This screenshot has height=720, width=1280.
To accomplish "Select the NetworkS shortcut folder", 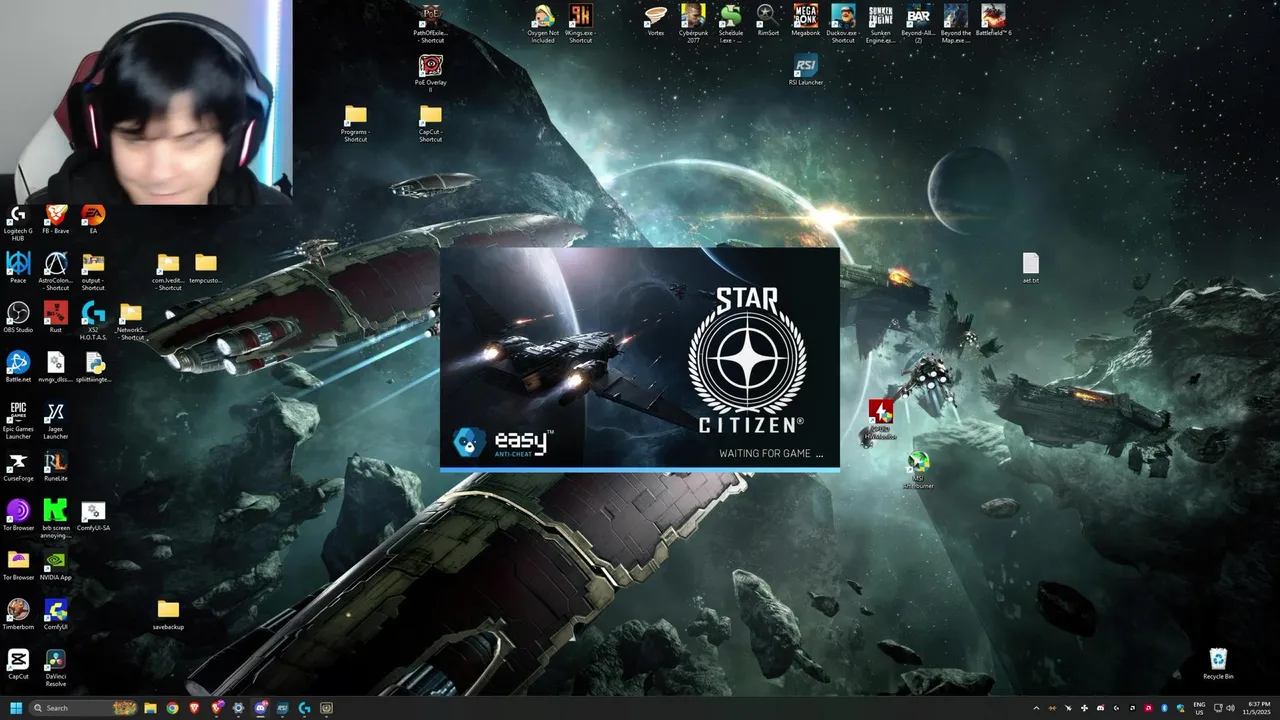I will click(x=131, y=320).
